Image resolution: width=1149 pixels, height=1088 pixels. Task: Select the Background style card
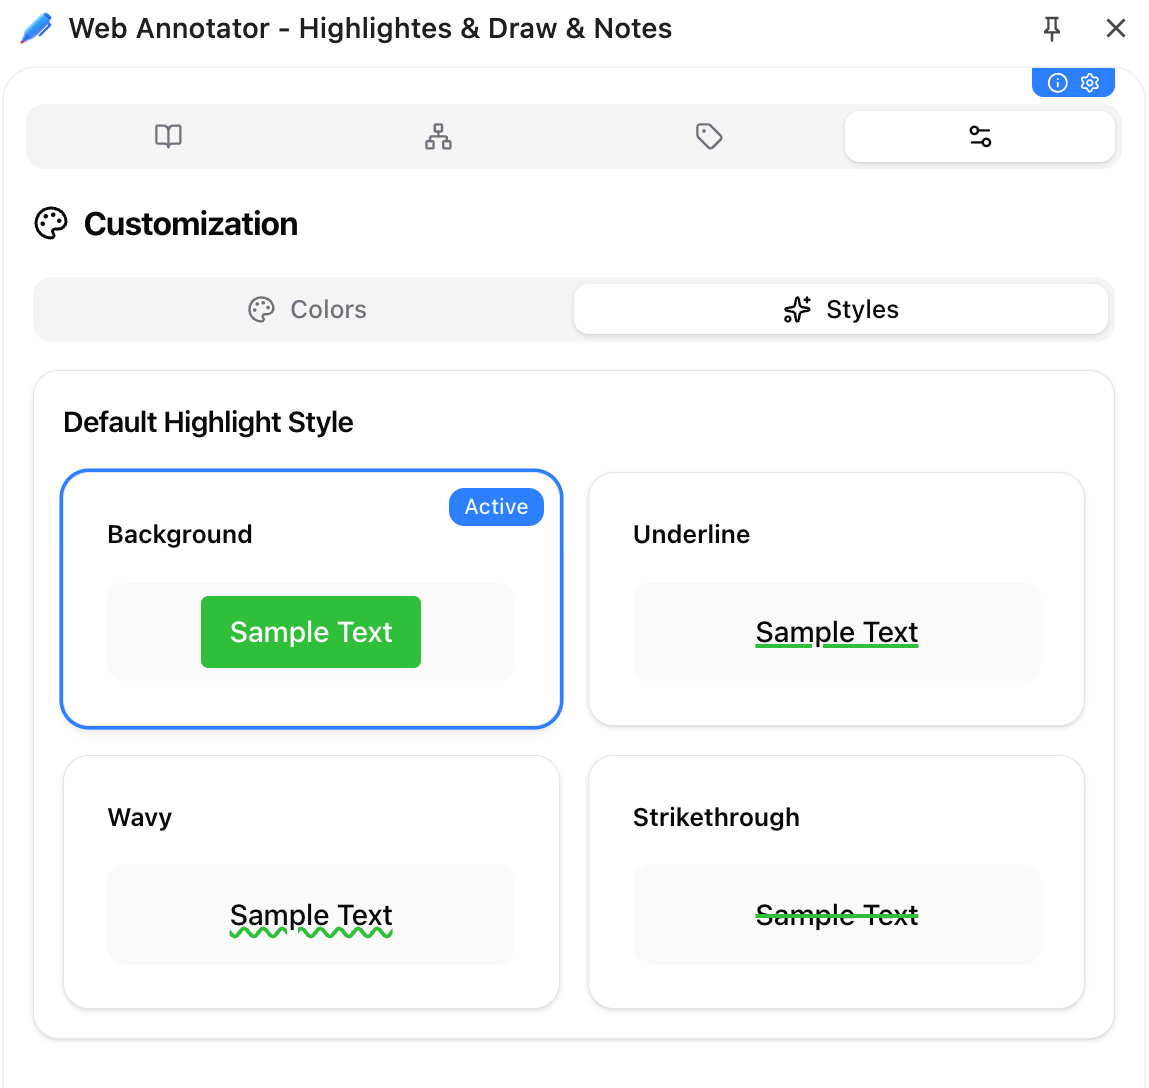coord(311,599)
